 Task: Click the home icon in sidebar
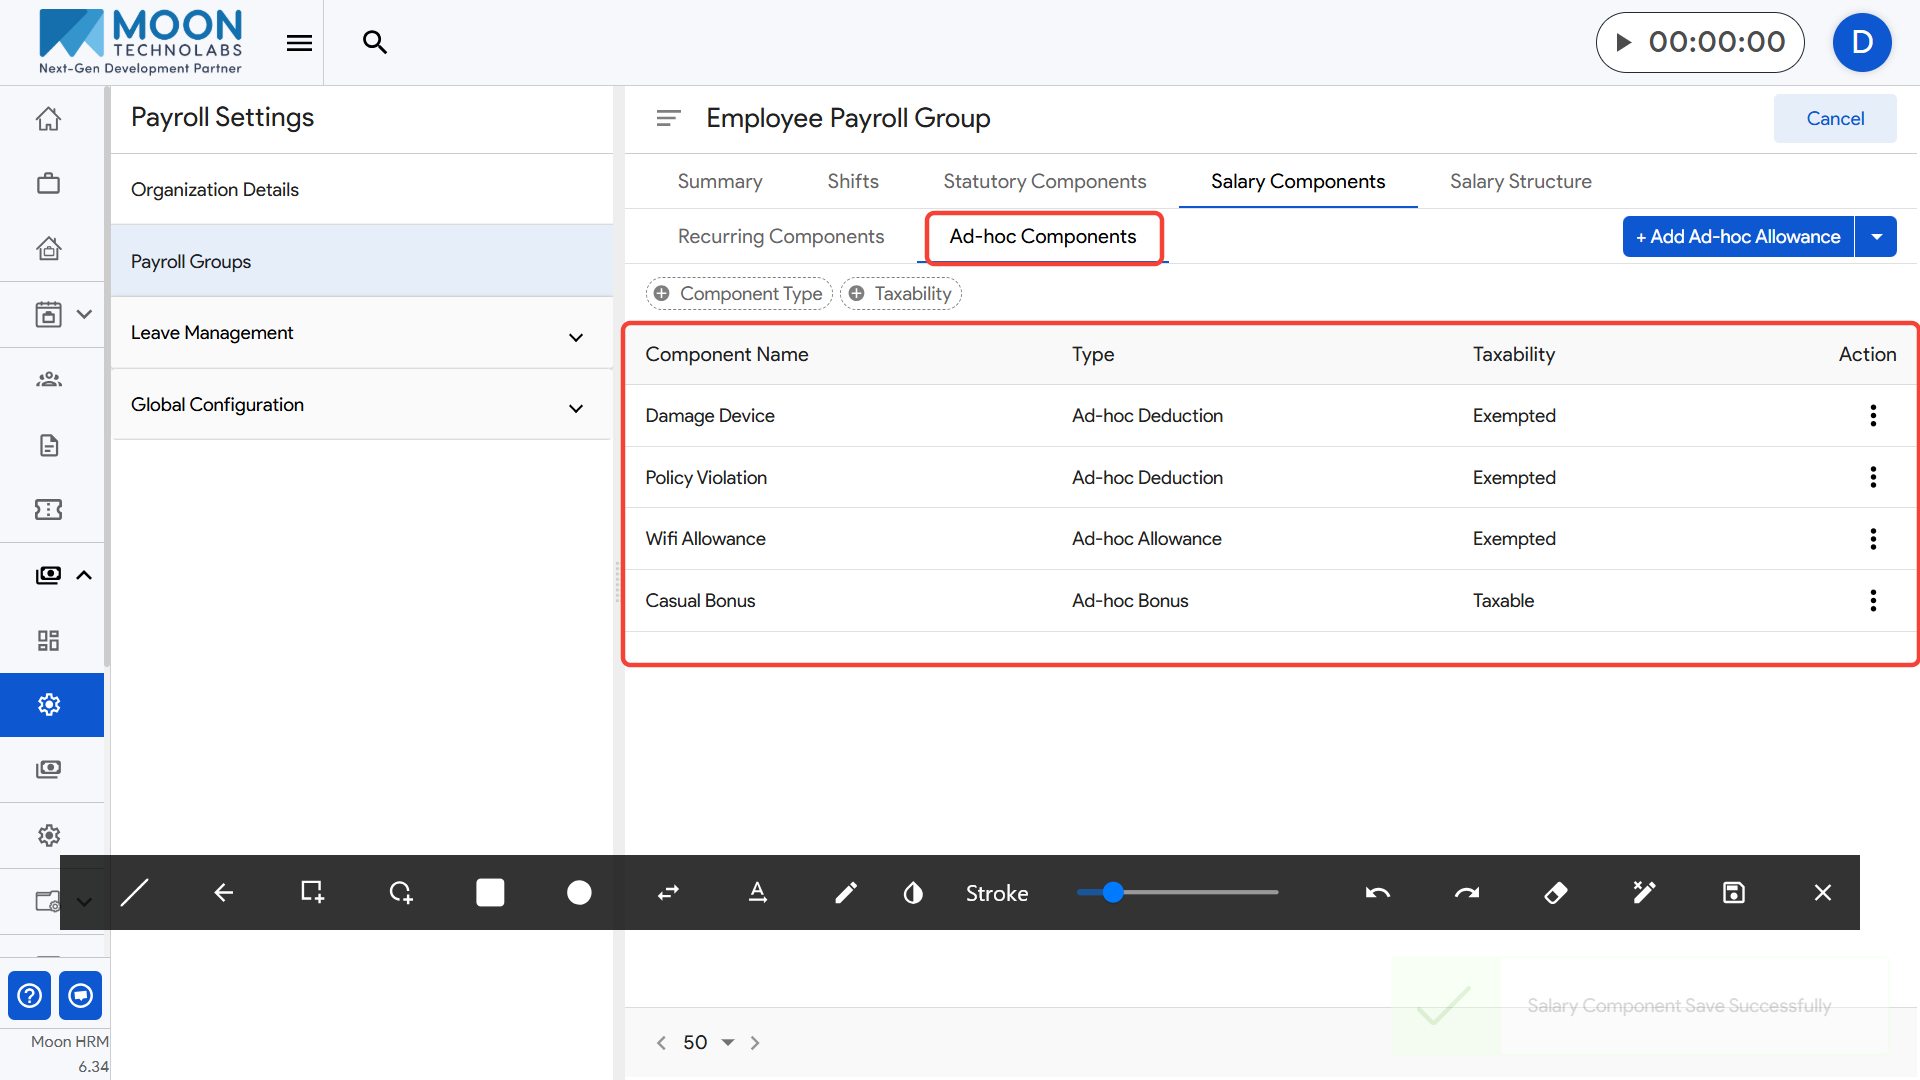pos(48,119)
